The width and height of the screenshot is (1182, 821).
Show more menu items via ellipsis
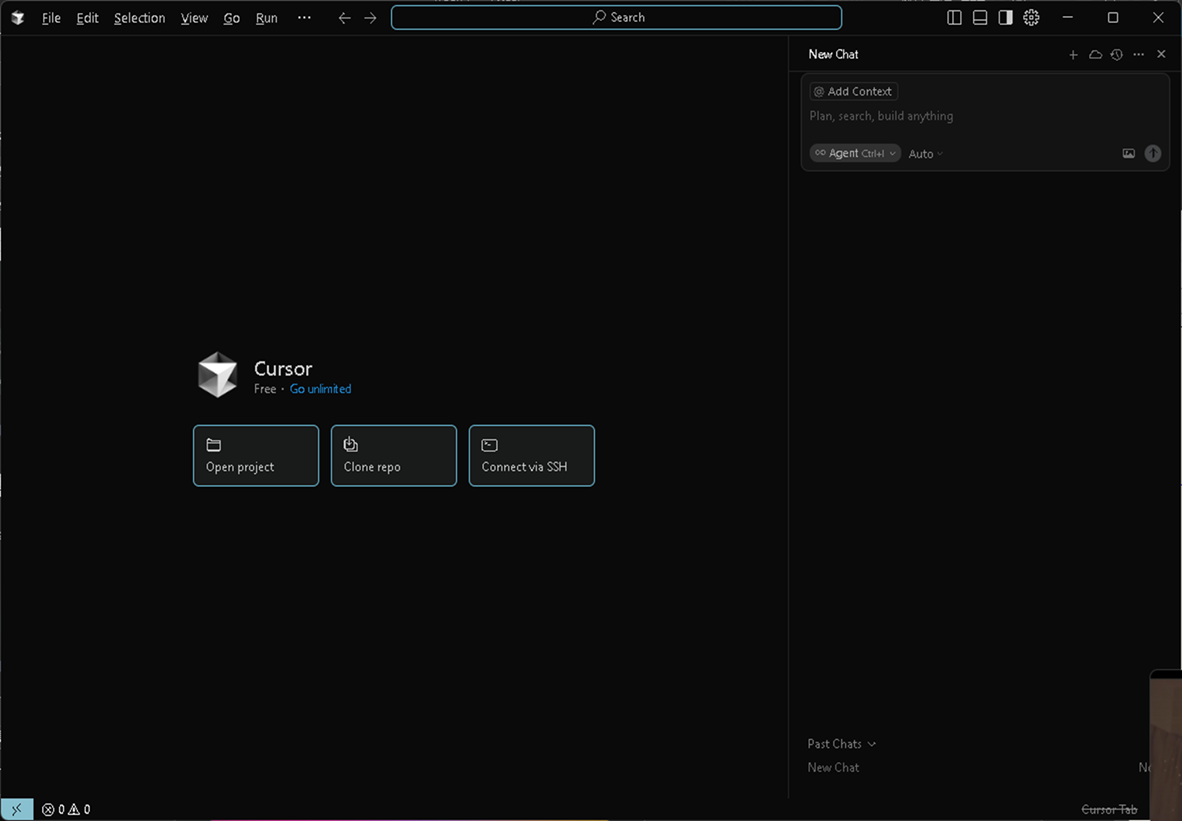(304, 17)
